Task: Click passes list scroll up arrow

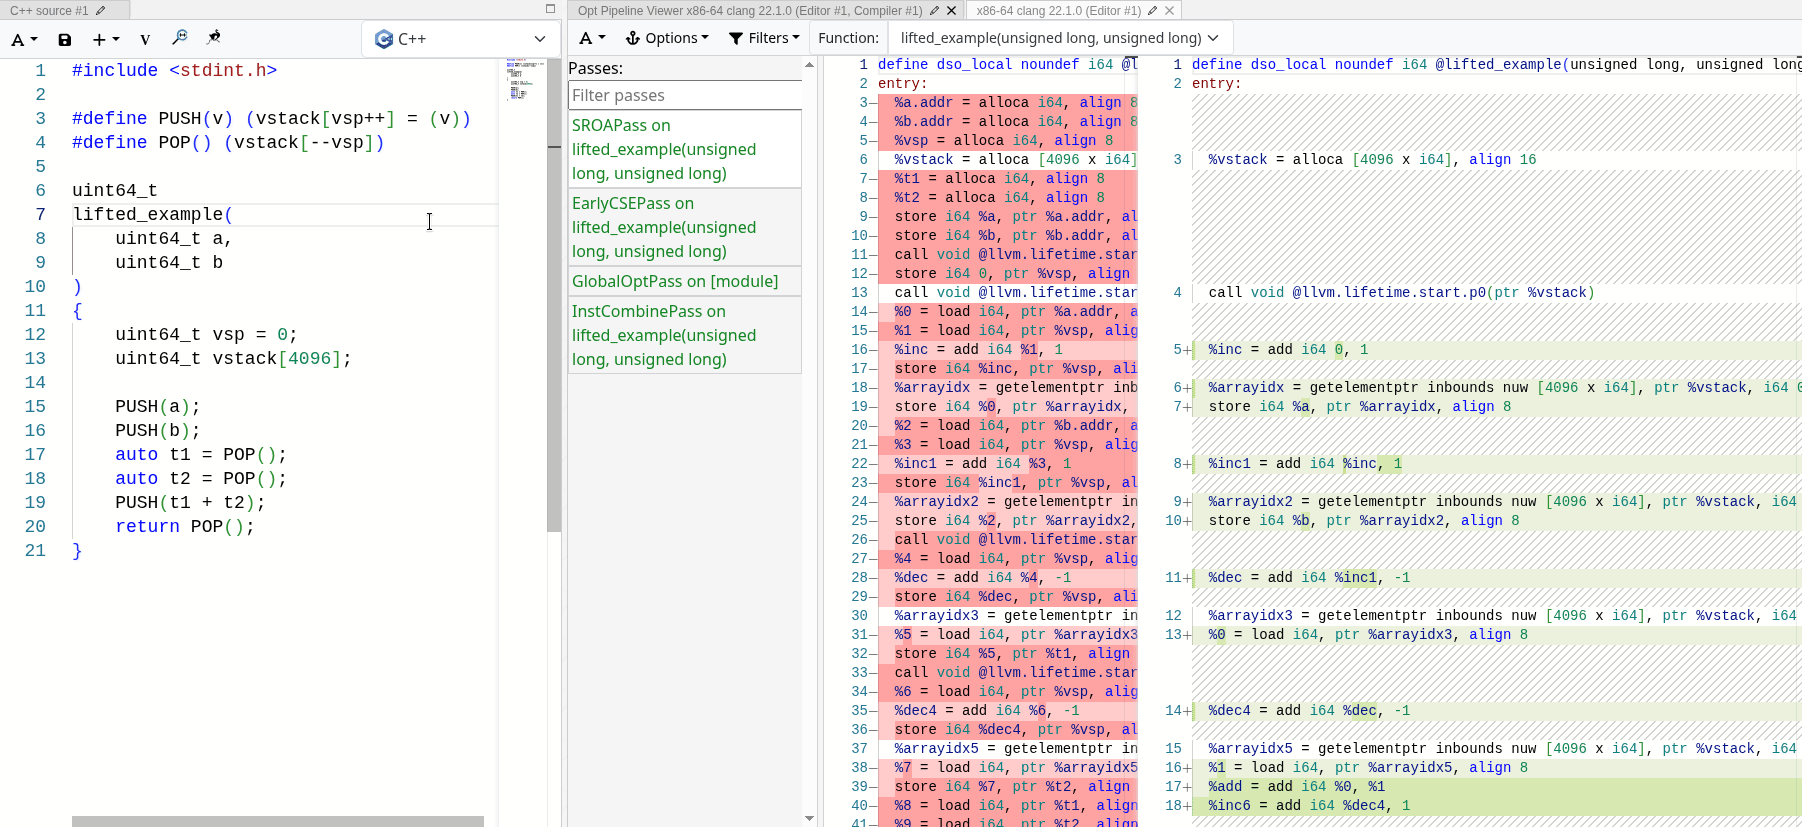Action: coord(809,65)
